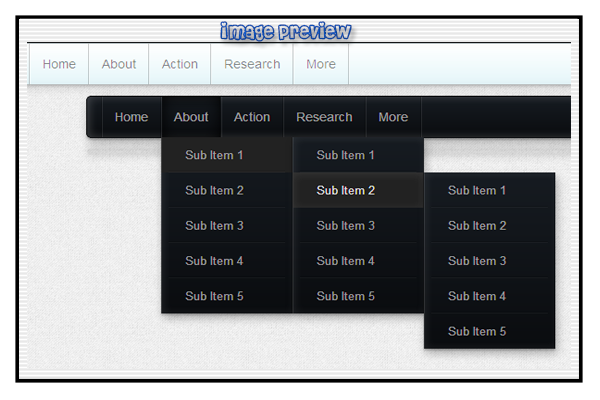The width and height of the screenshot is (600, 400).
Task: Pick Sub Item 3 in third-level flyout
Action: 490,261
